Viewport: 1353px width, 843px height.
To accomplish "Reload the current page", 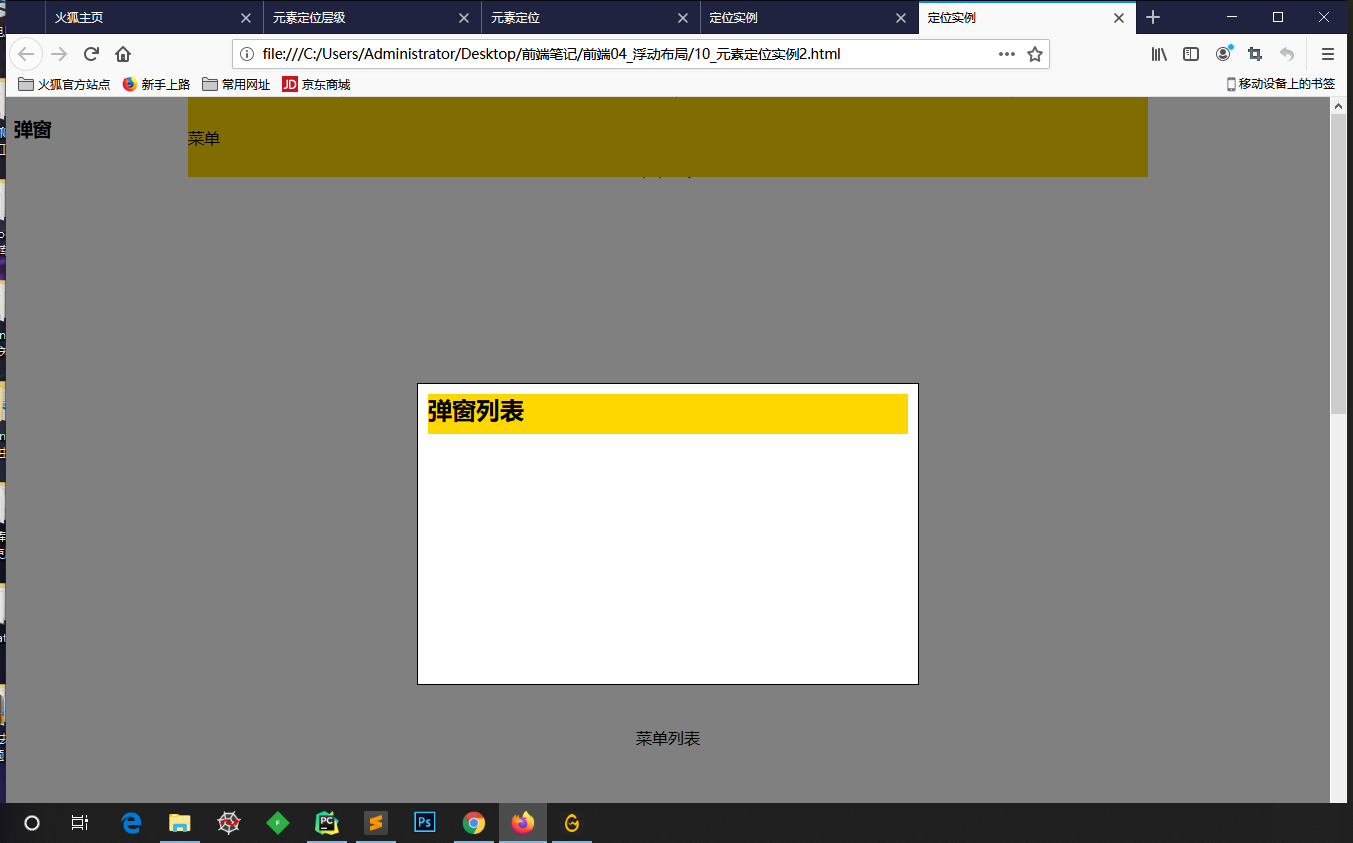I will (90, 54).
